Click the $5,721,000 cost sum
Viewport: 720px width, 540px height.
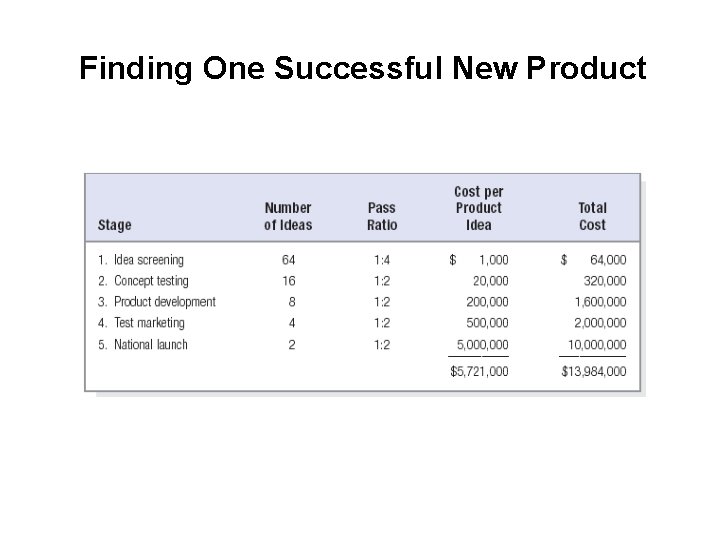click(x=479, y=371)
